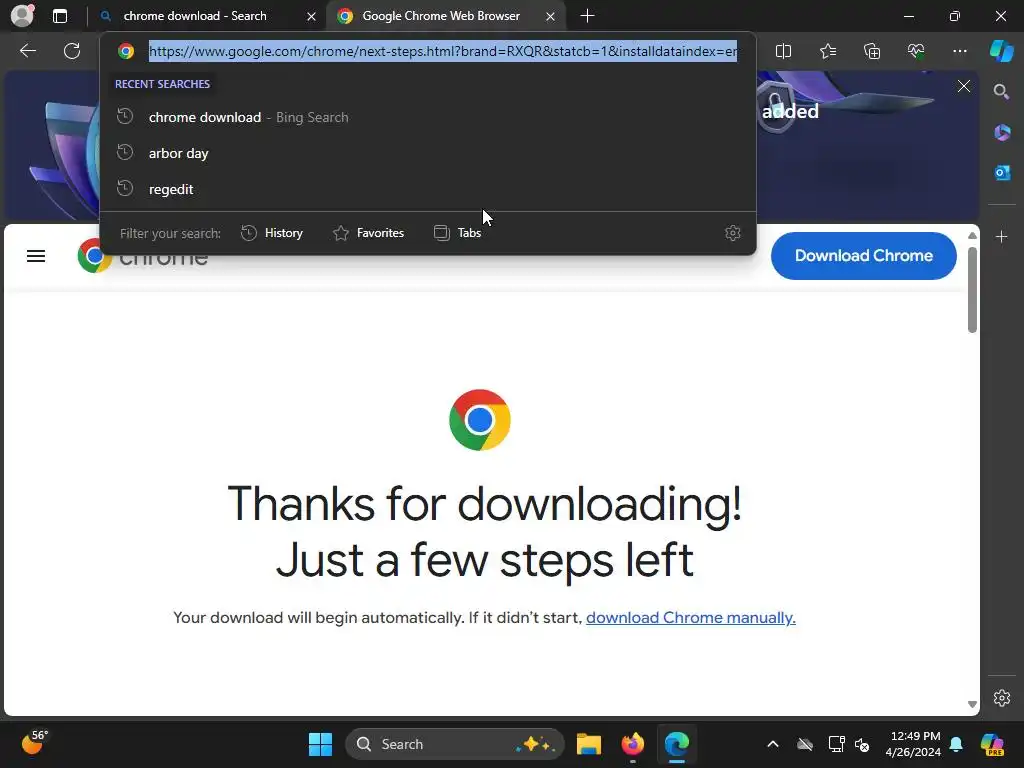The width and height of the screenshot is (1024, 768).
Task: Open the Windows Start menu
Action: (320, 744)
